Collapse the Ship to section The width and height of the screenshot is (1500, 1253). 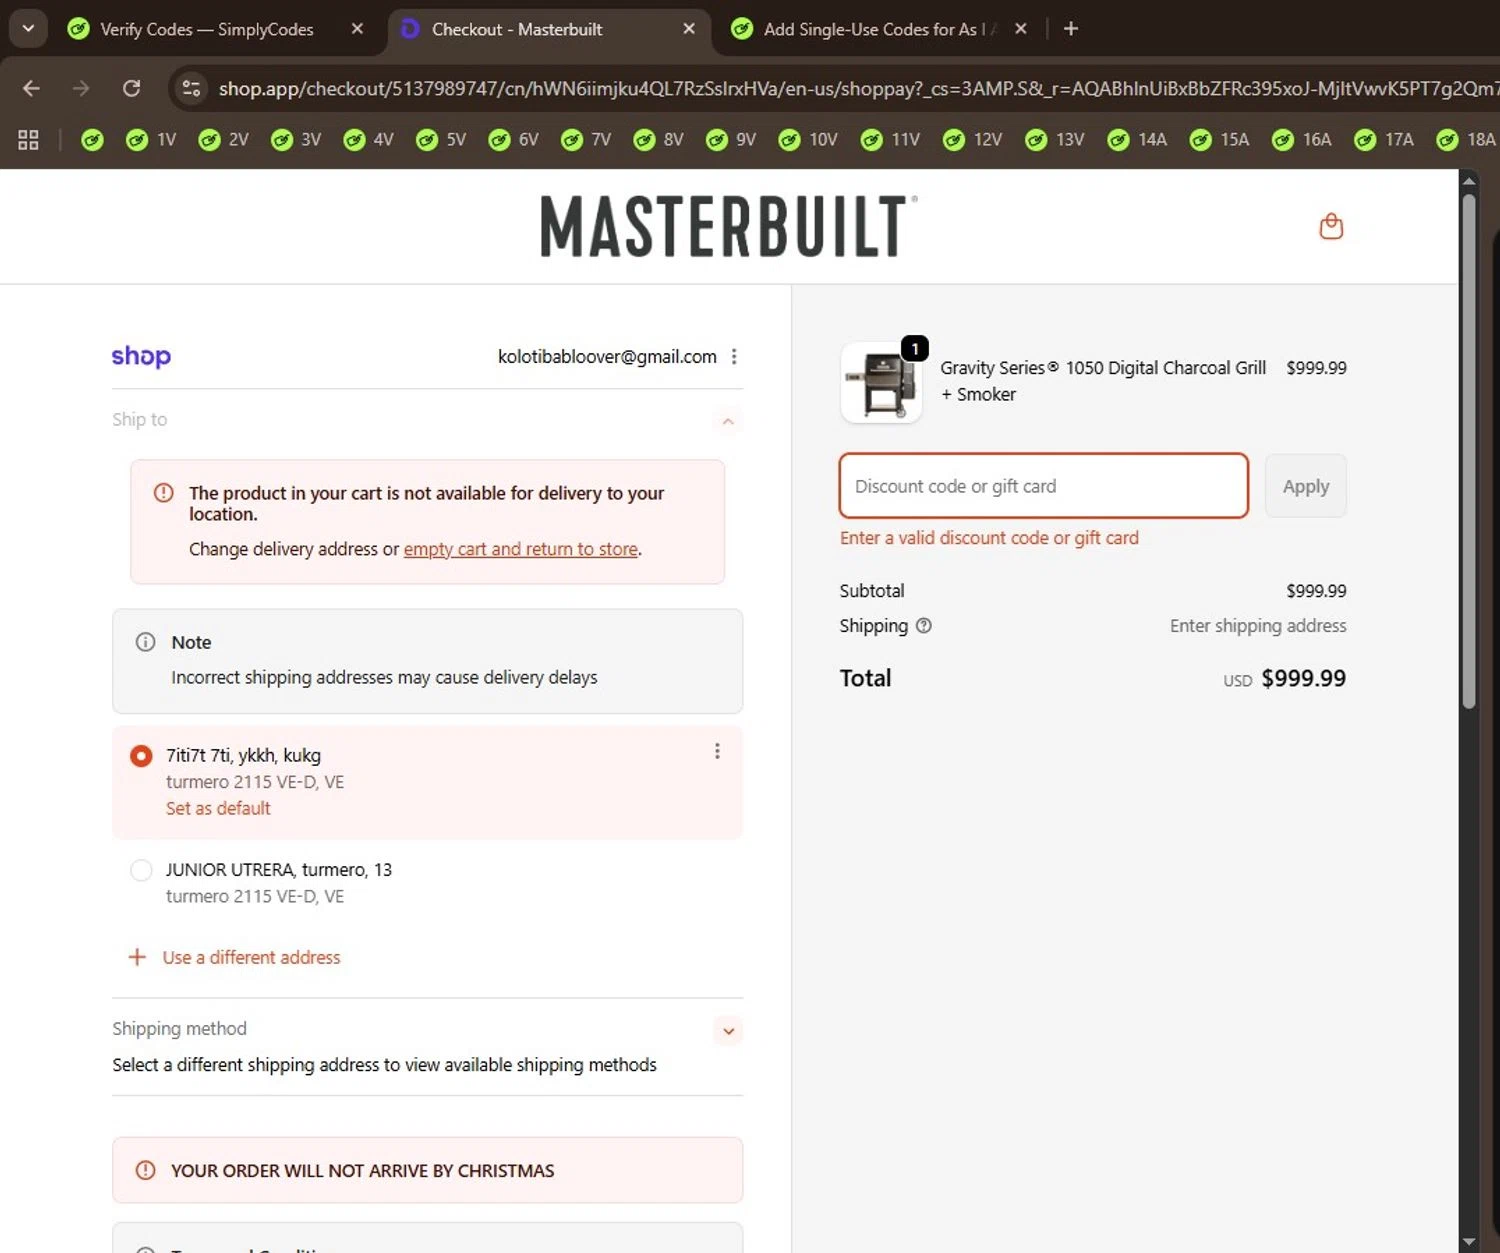[x=728, y=421]
